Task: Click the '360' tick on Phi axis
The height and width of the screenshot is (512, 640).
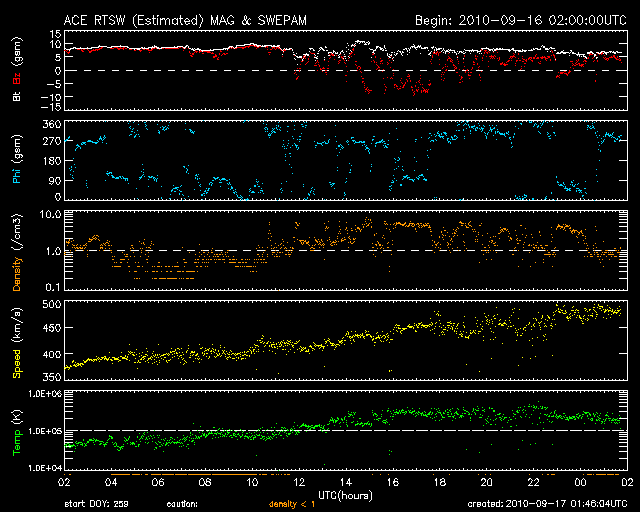Action: [52, 124]
